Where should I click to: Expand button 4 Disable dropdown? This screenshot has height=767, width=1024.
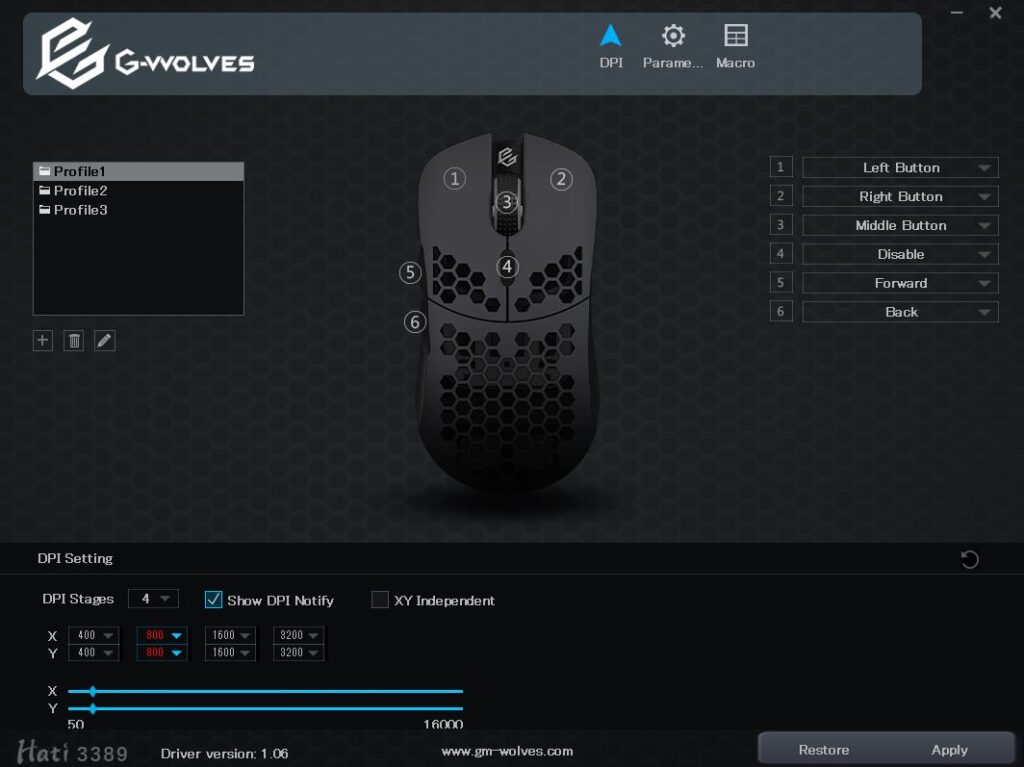point(900,254)
